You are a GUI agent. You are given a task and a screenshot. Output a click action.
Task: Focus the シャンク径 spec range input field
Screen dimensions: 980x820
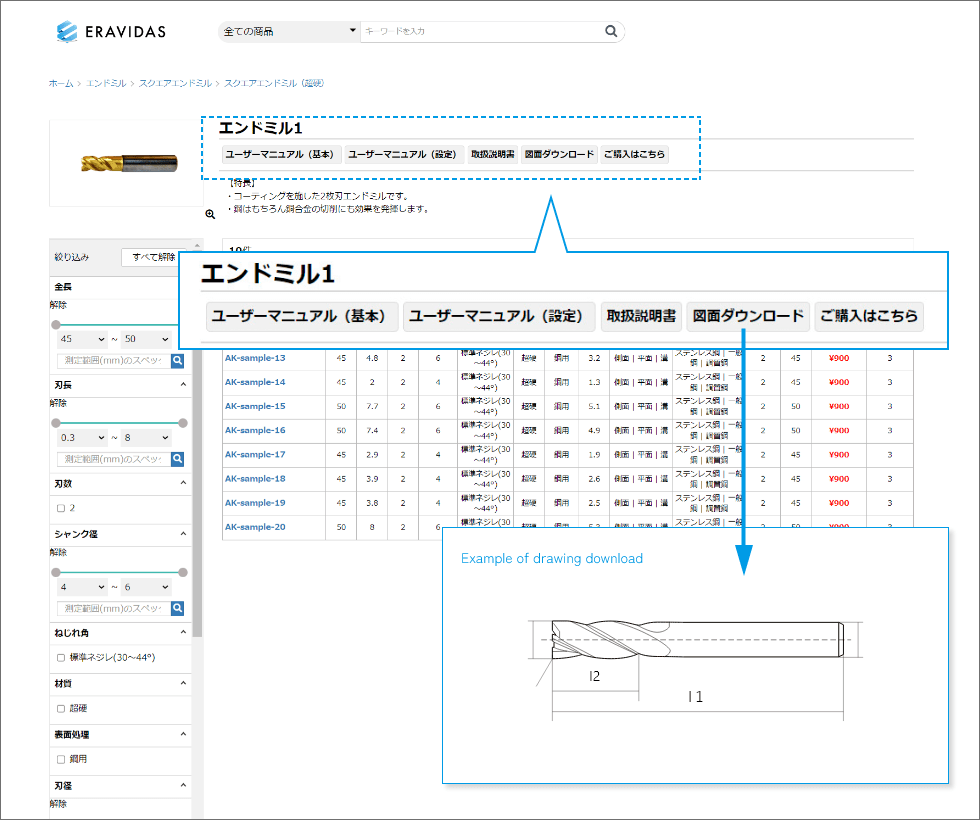click(114, 608)
